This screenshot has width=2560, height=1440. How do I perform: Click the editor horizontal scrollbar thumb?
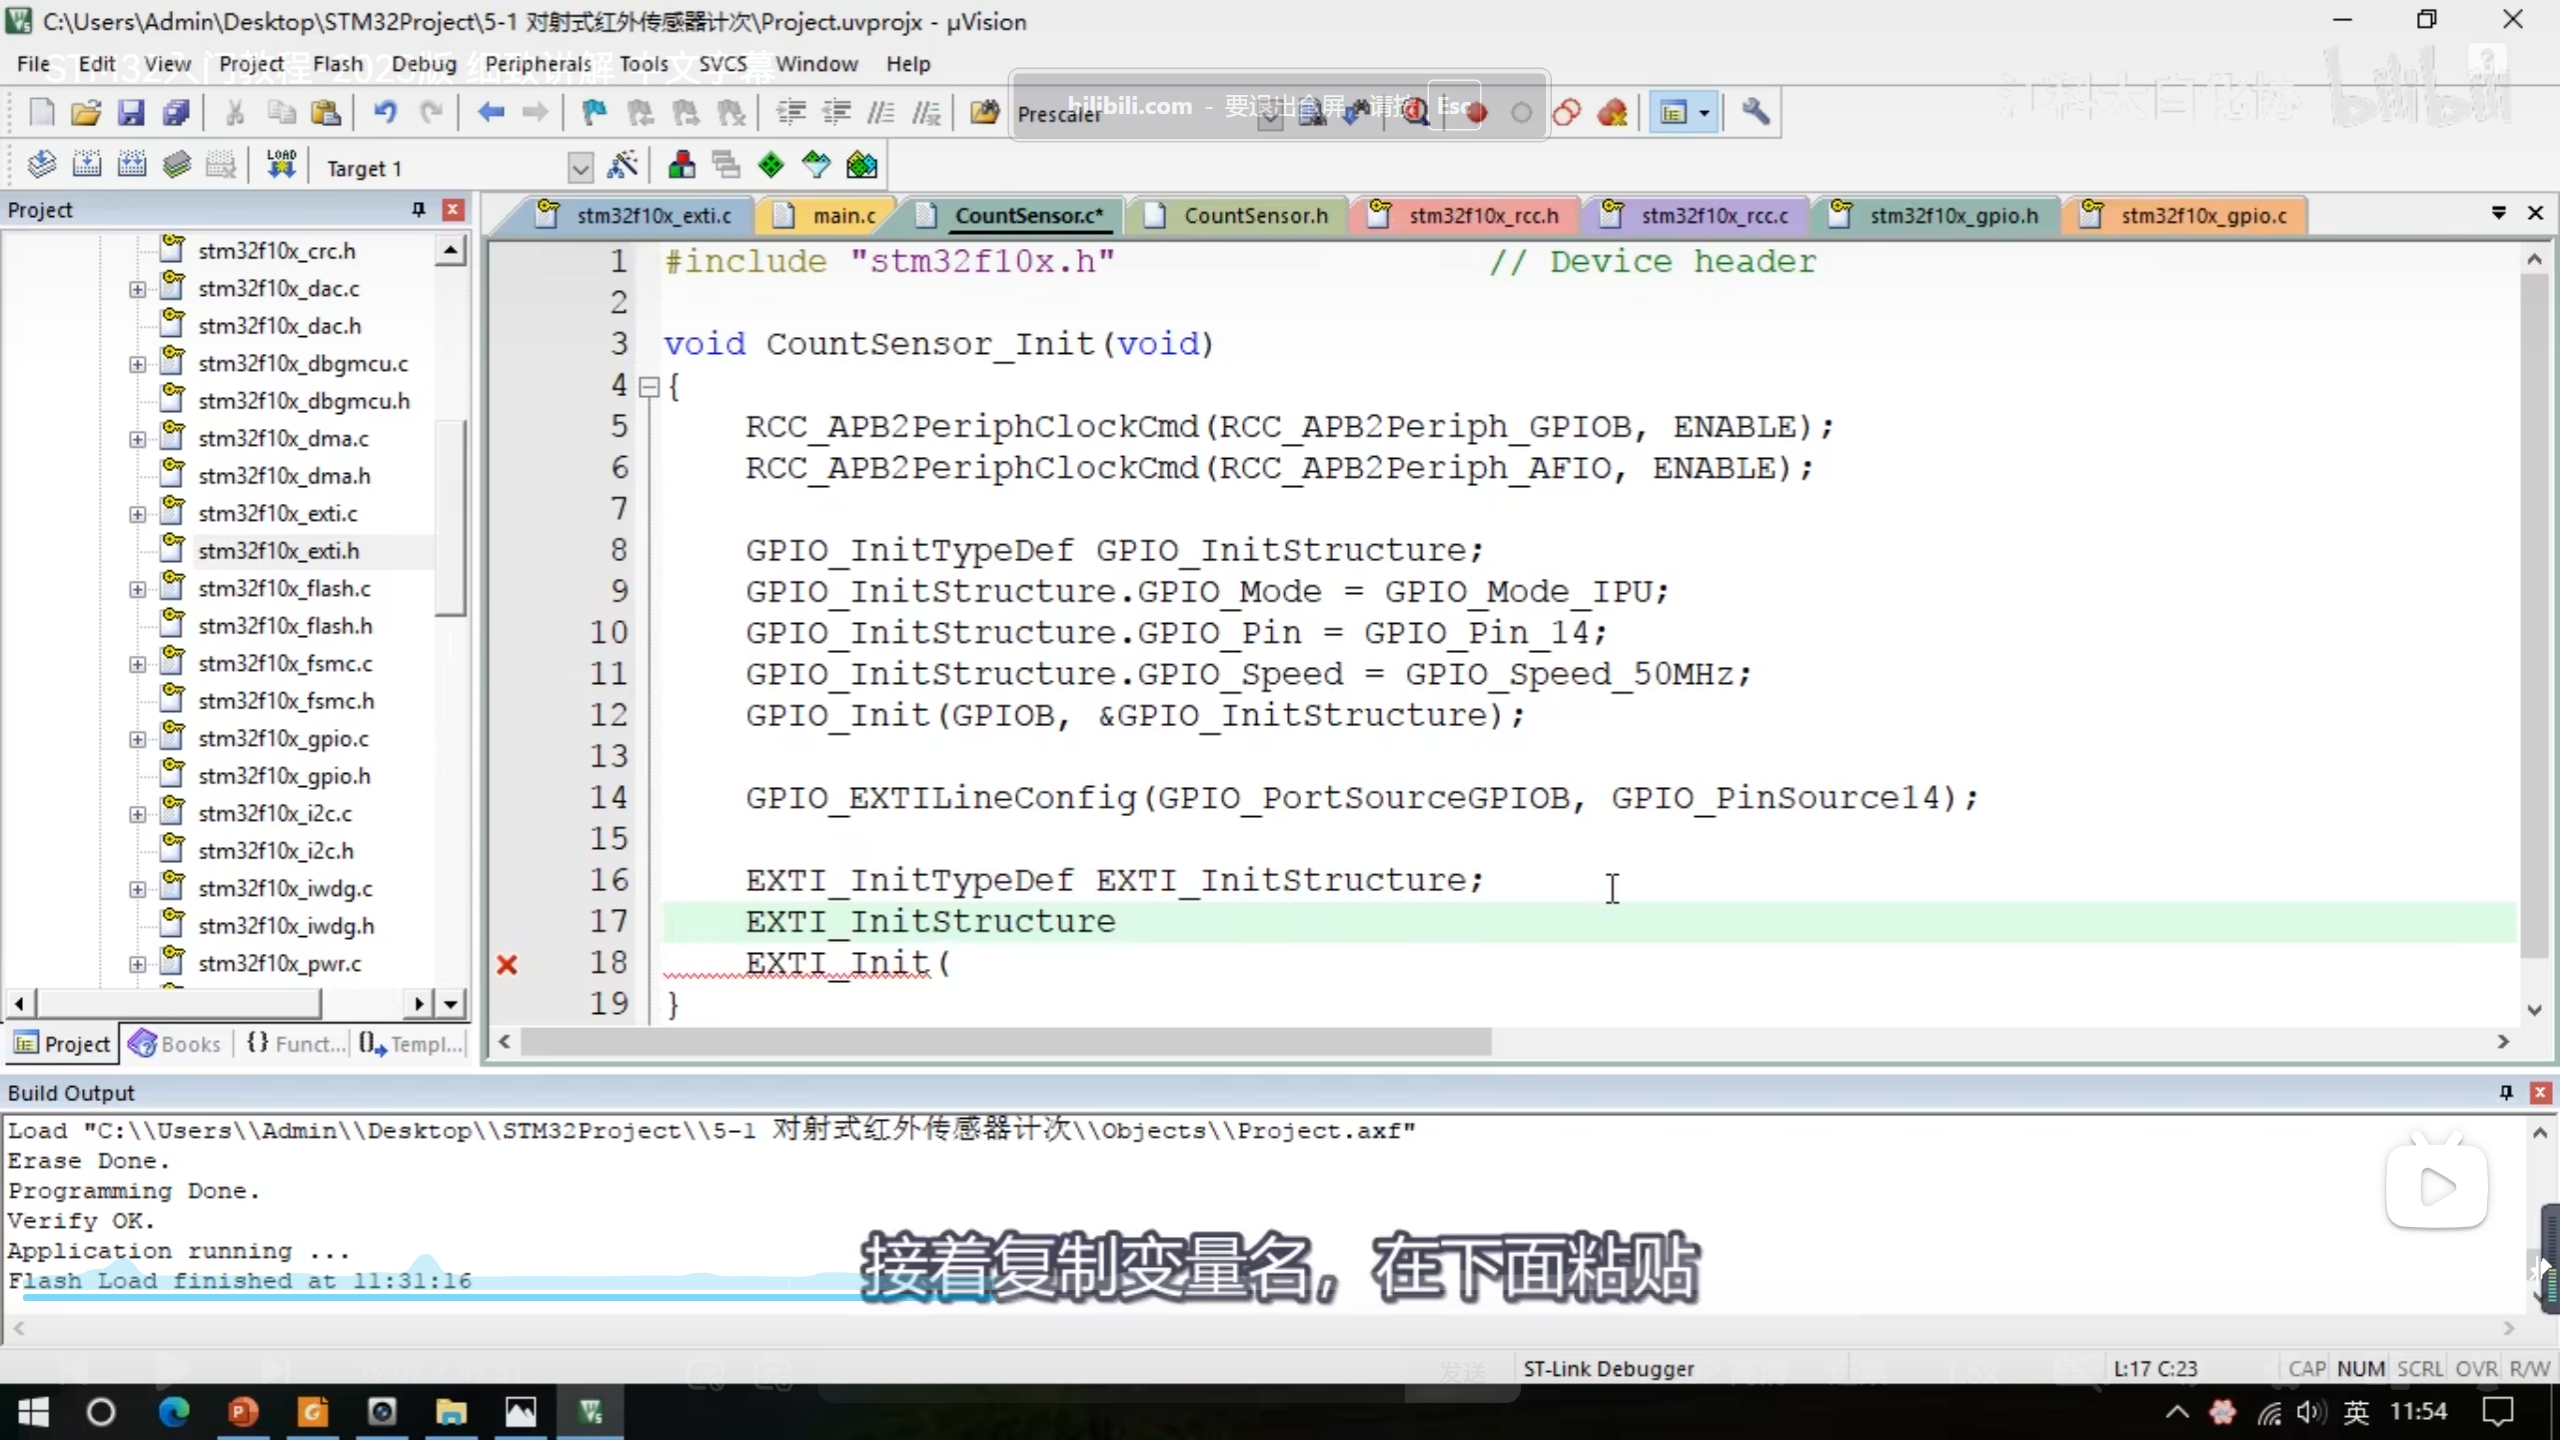pos(1005,1042)
